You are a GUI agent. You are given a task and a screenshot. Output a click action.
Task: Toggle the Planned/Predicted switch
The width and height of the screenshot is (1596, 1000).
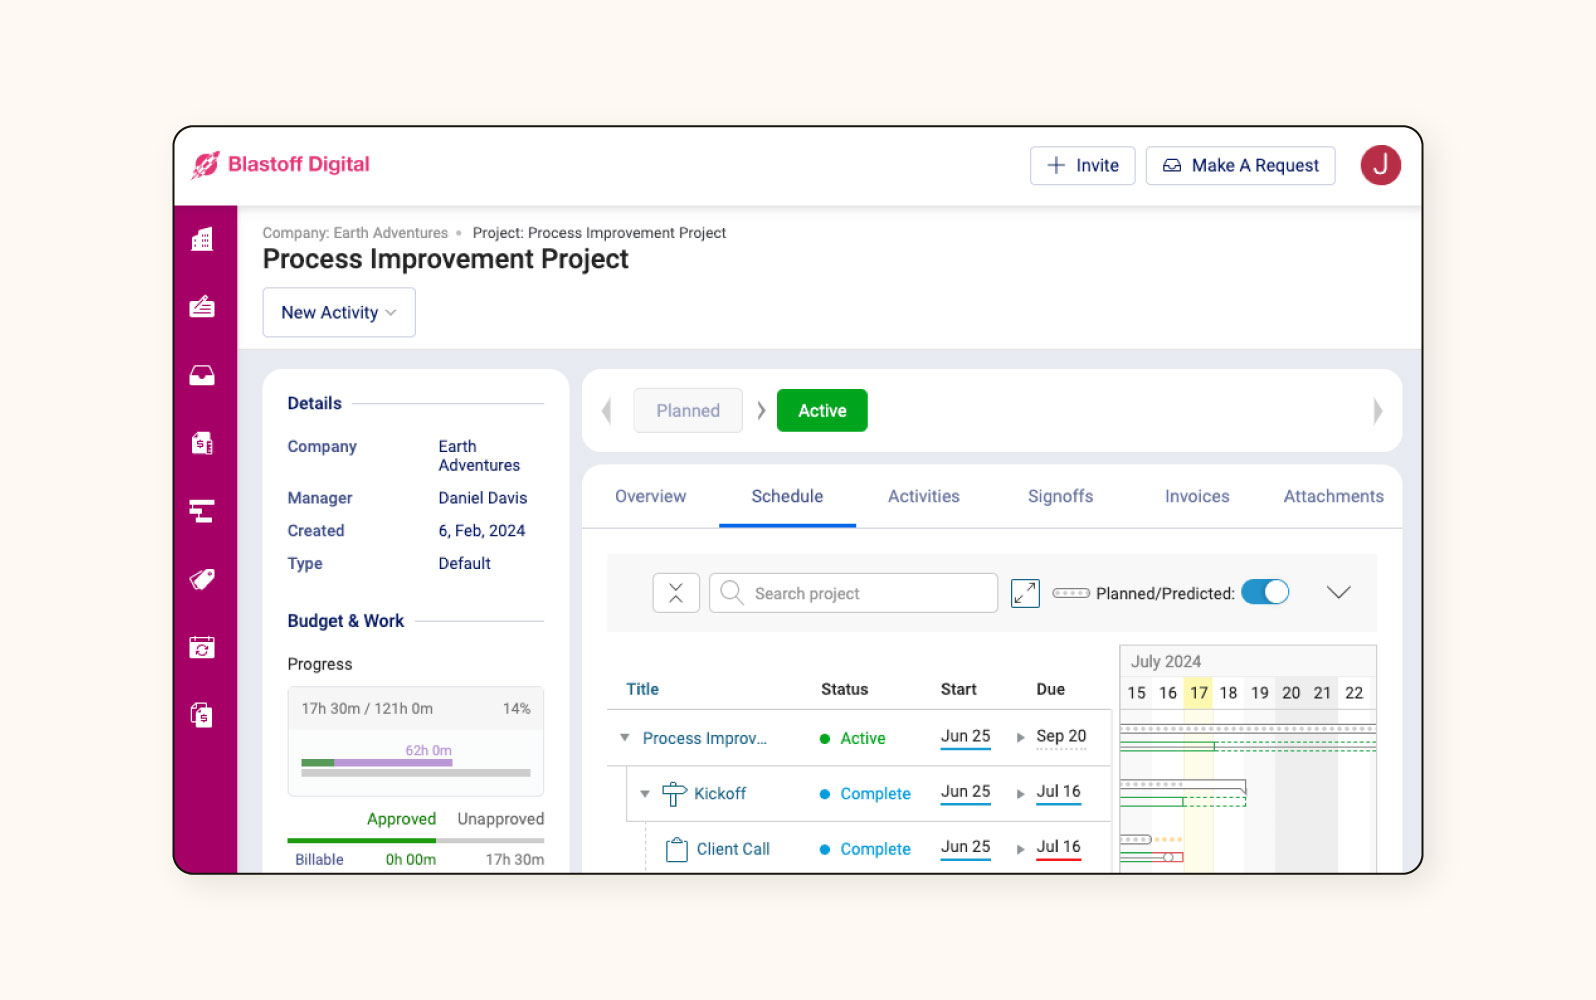pyautogui.click(x=1265, y=592)
